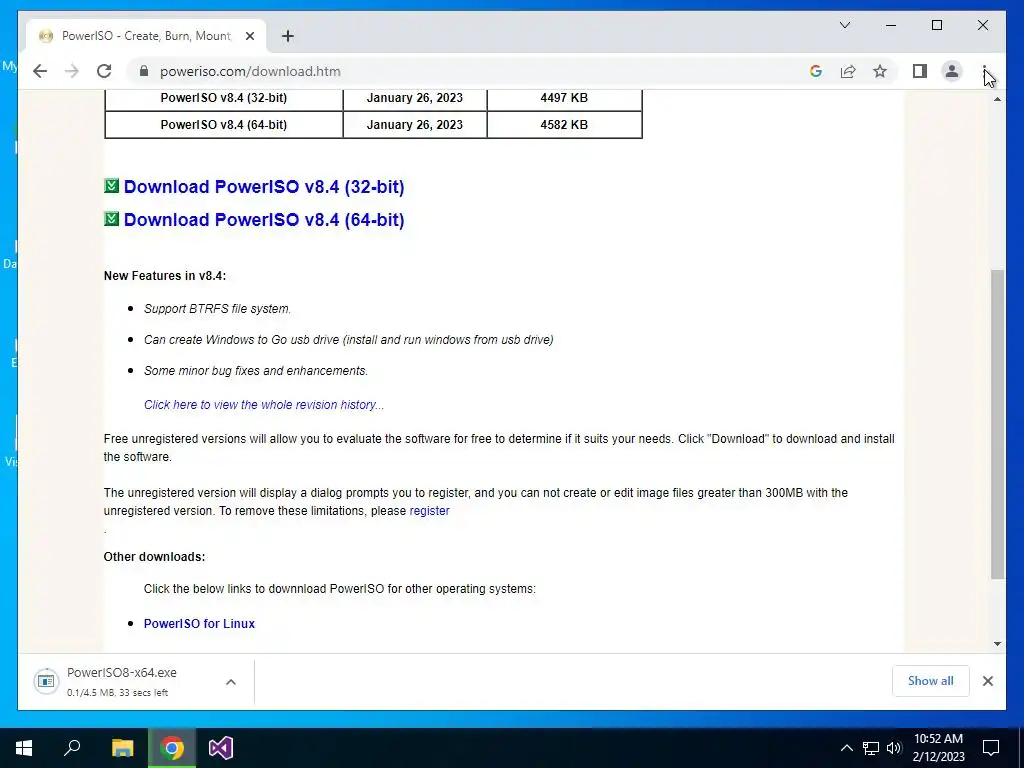
Task: Click 'Support BTRFS file system.' text
Action: click(217, 309)
